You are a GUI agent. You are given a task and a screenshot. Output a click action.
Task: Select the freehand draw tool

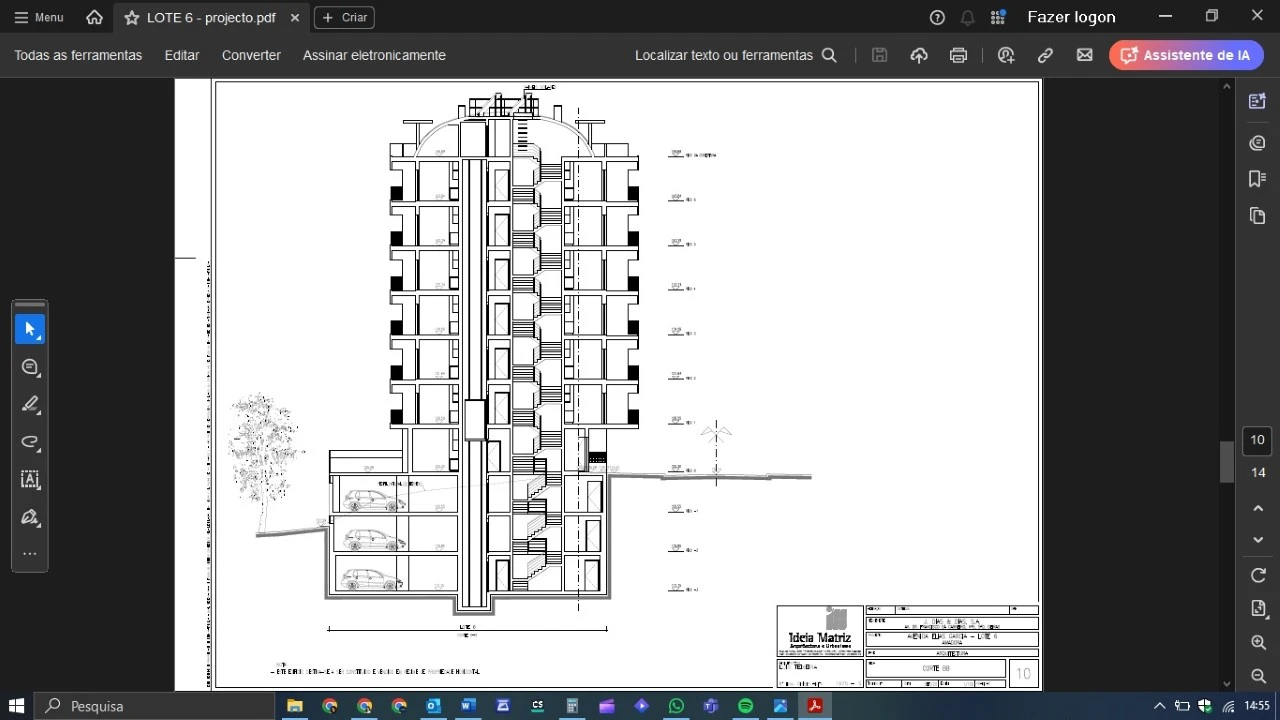pos(30,442)
